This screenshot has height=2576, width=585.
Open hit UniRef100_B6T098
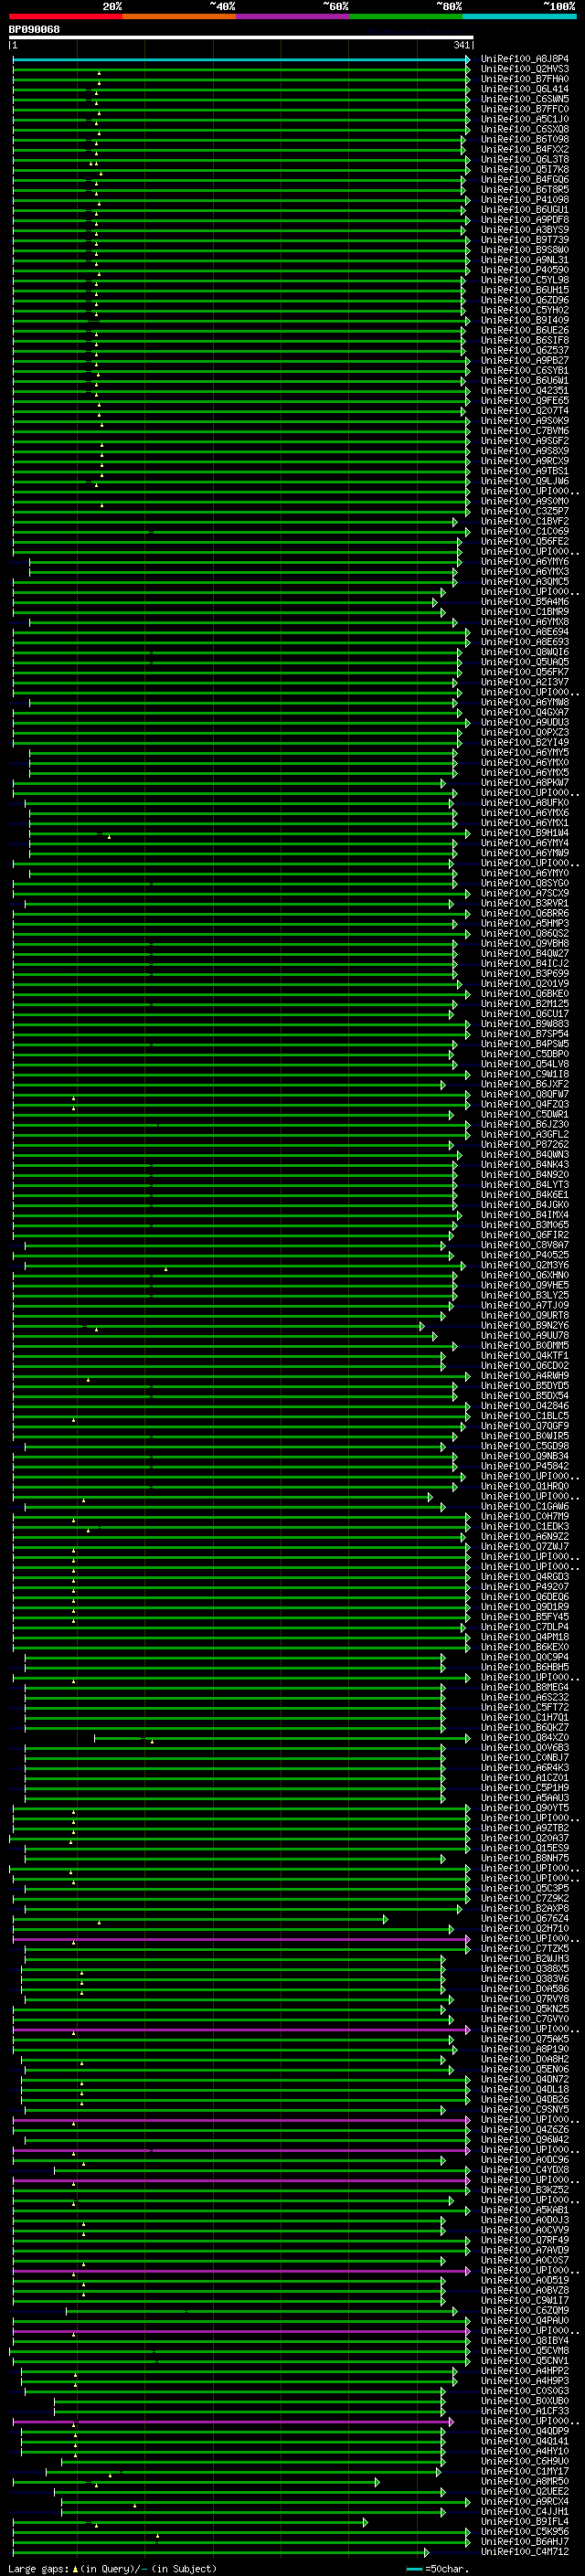click(525, 139)
